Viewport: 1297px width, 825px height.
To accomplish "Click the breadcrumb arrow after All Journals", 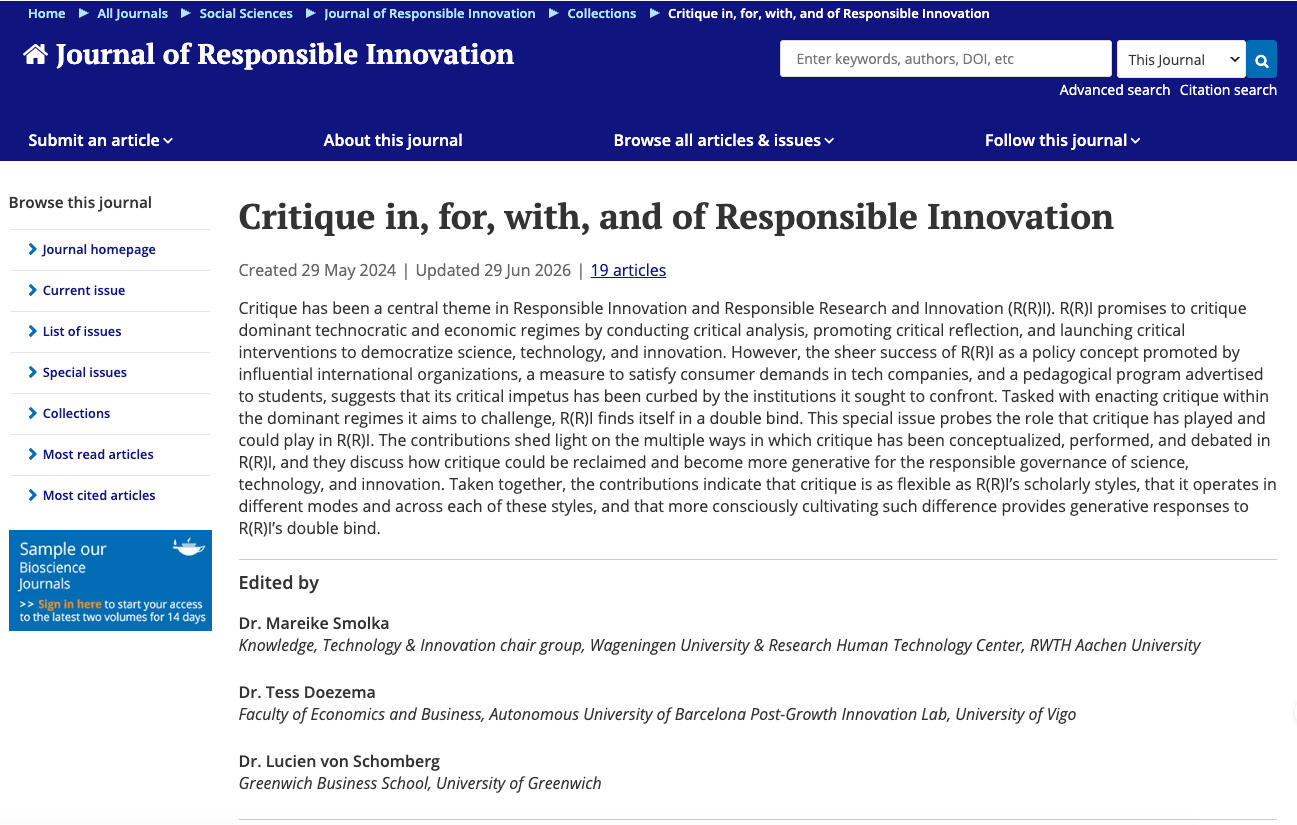I will tap(184, 13).
